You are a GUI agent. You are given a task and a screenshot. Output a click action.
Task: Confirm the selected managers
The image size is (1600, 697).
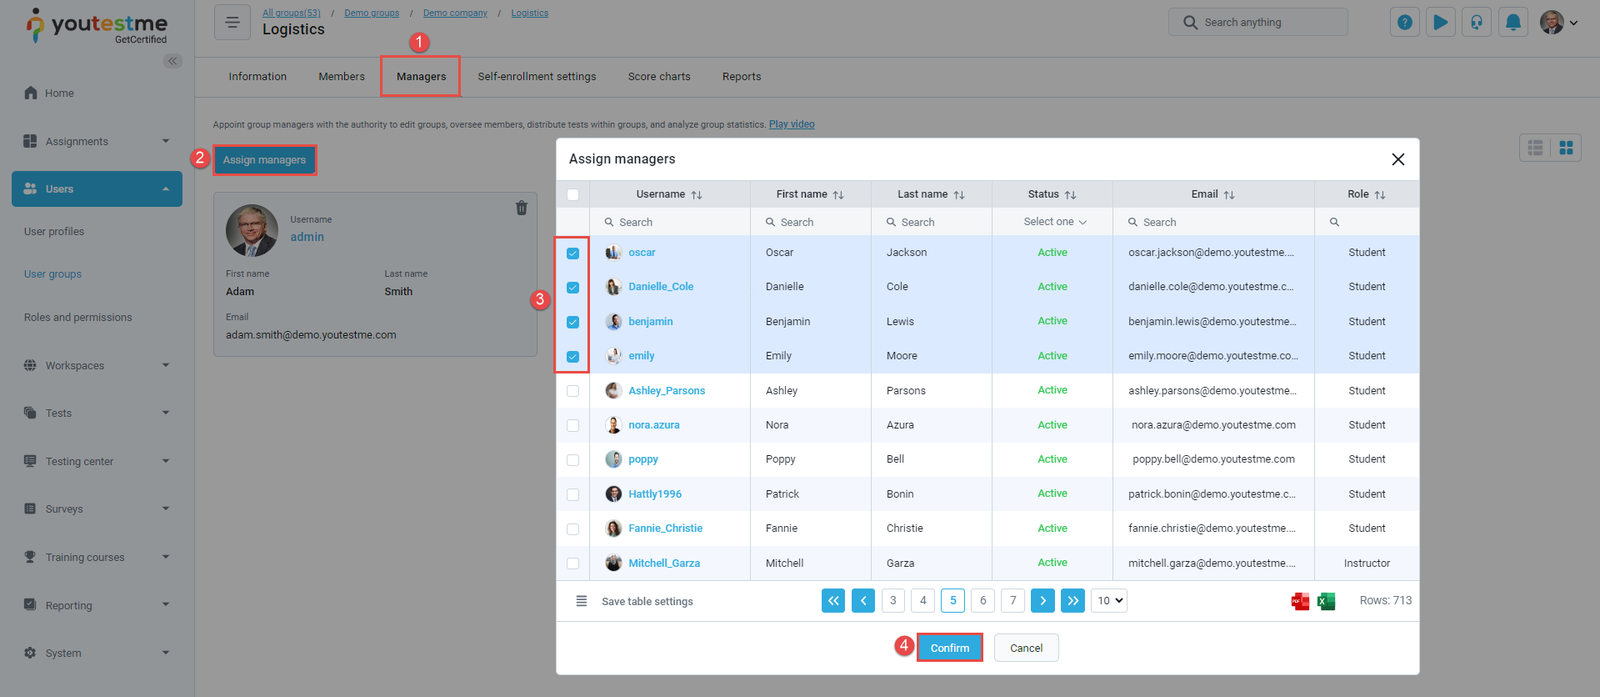(x=949, y=648)
